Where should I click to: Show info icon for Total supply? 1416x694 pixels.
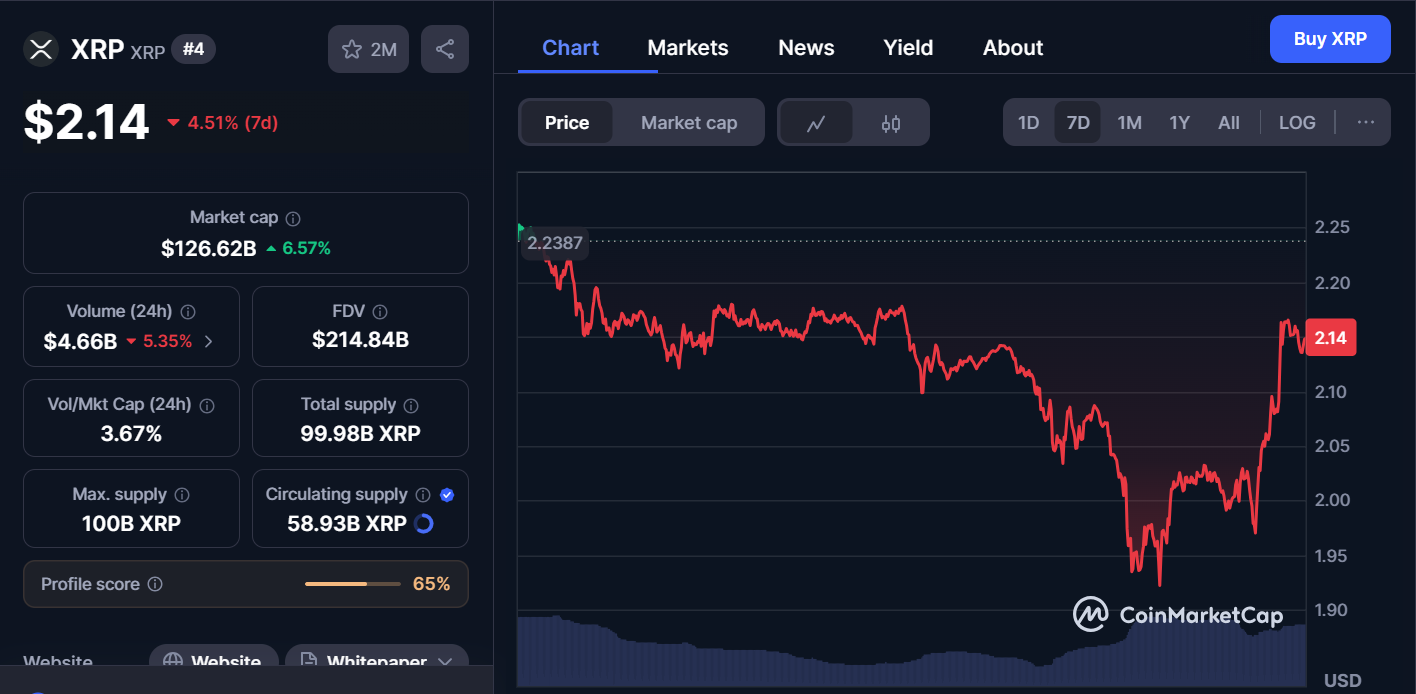411,406
